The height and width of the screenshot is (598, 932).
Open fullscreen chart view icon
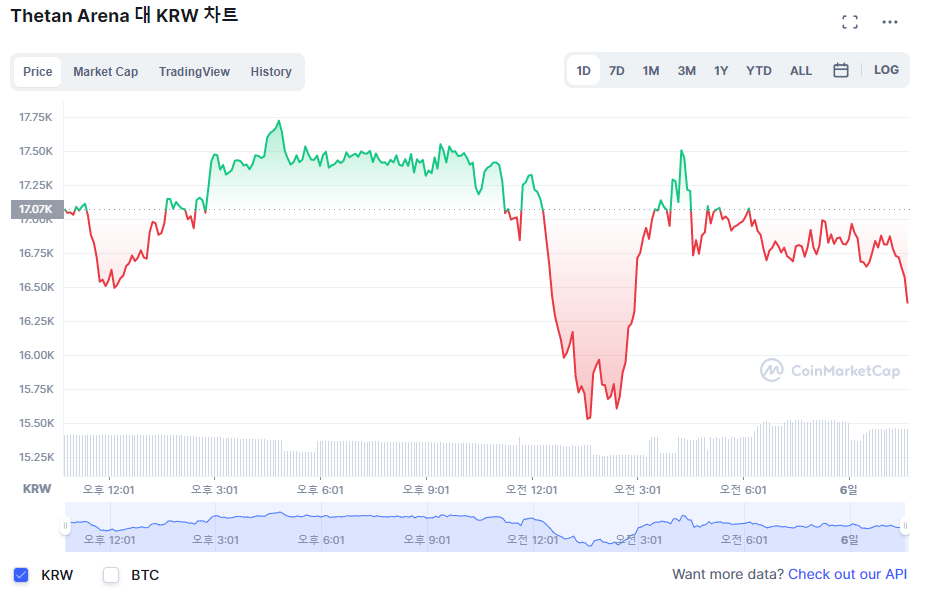849,22
